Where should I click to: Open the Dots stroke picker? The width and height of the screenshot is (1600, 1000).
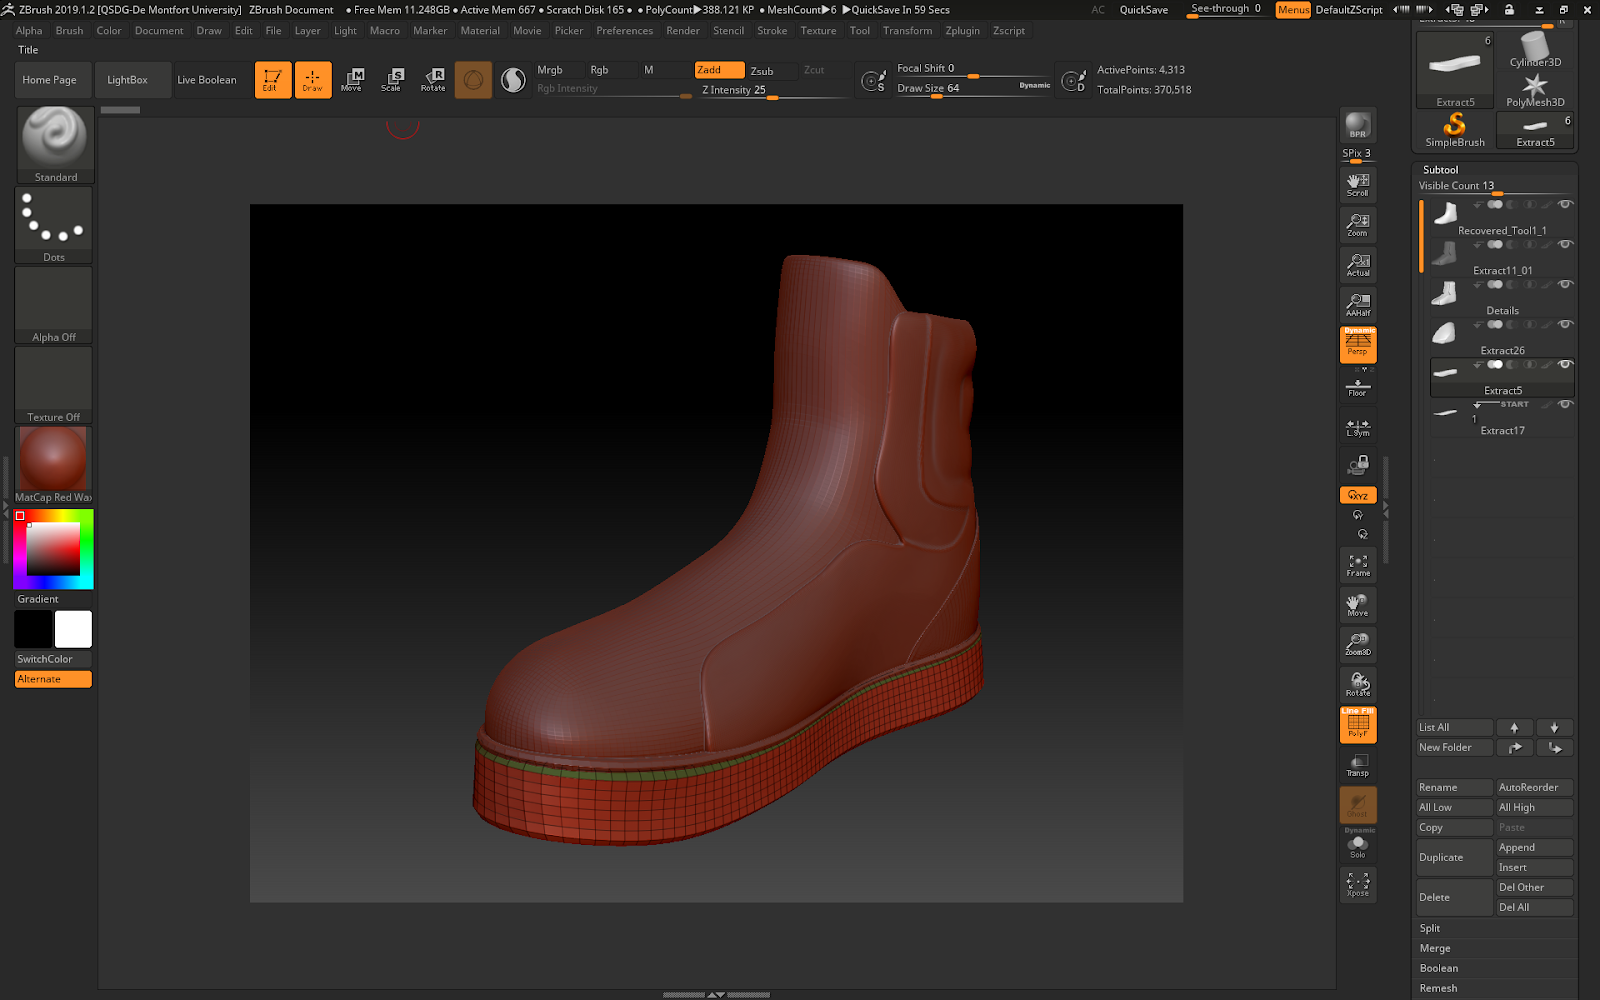[54, 225]
